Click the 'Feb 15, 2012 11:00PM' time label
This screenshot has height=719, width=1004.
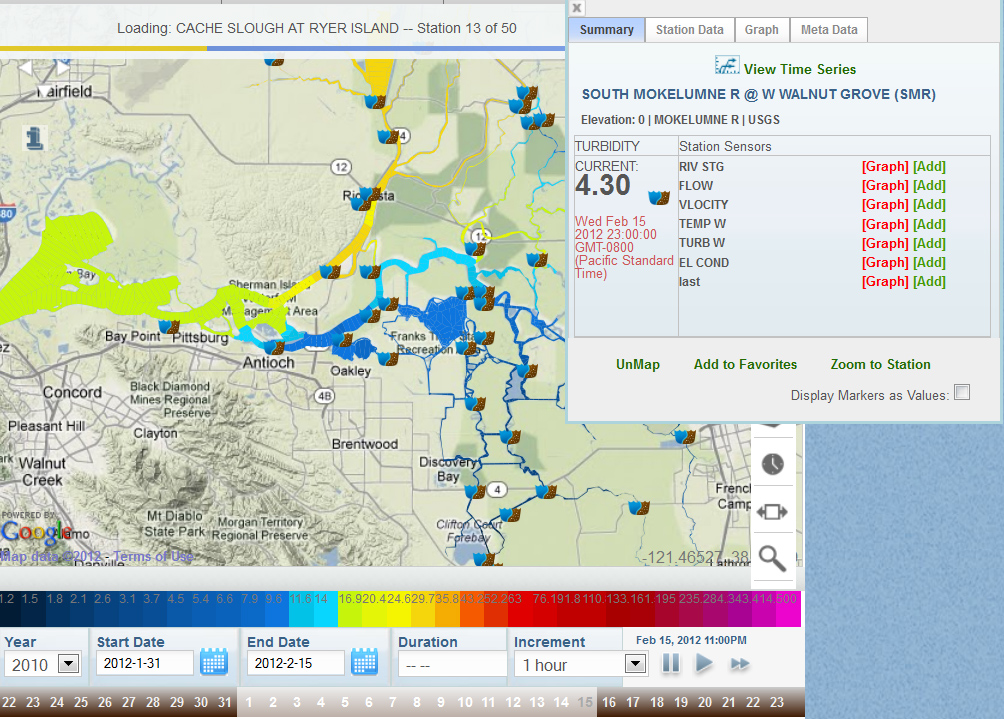point(691,640)
